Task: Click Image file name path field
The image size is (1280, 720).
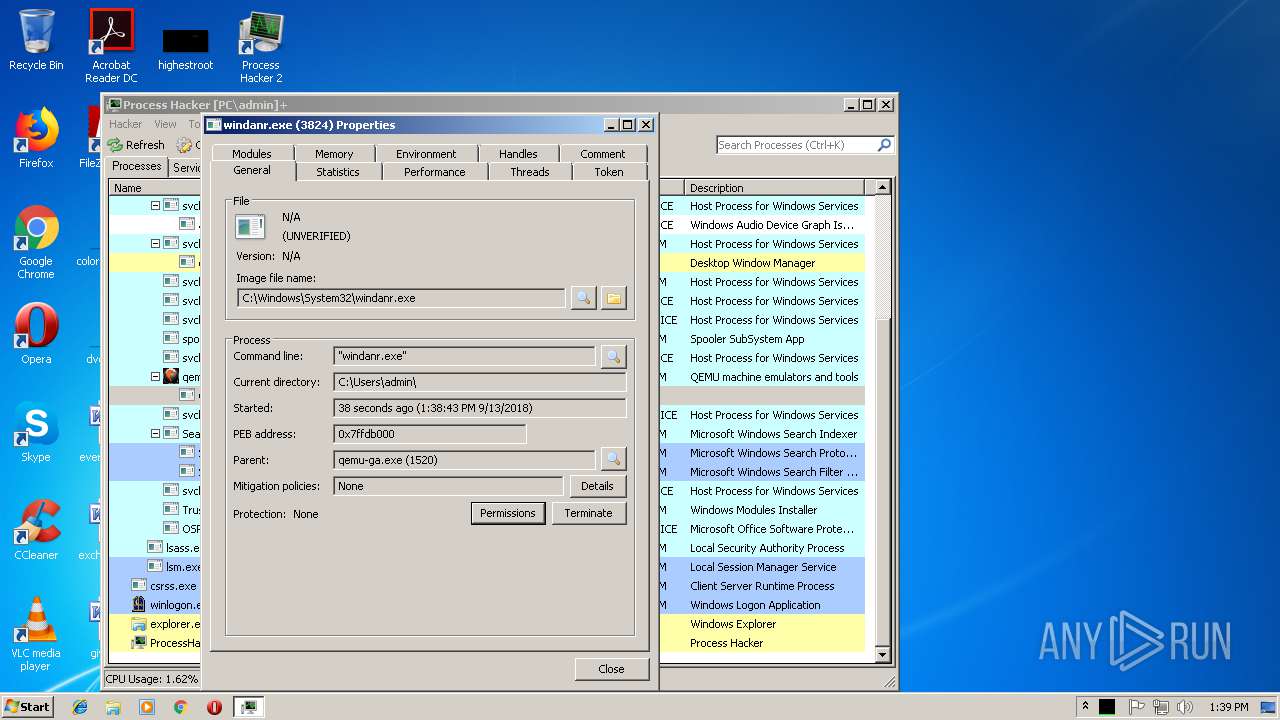Action: [401, 298]
